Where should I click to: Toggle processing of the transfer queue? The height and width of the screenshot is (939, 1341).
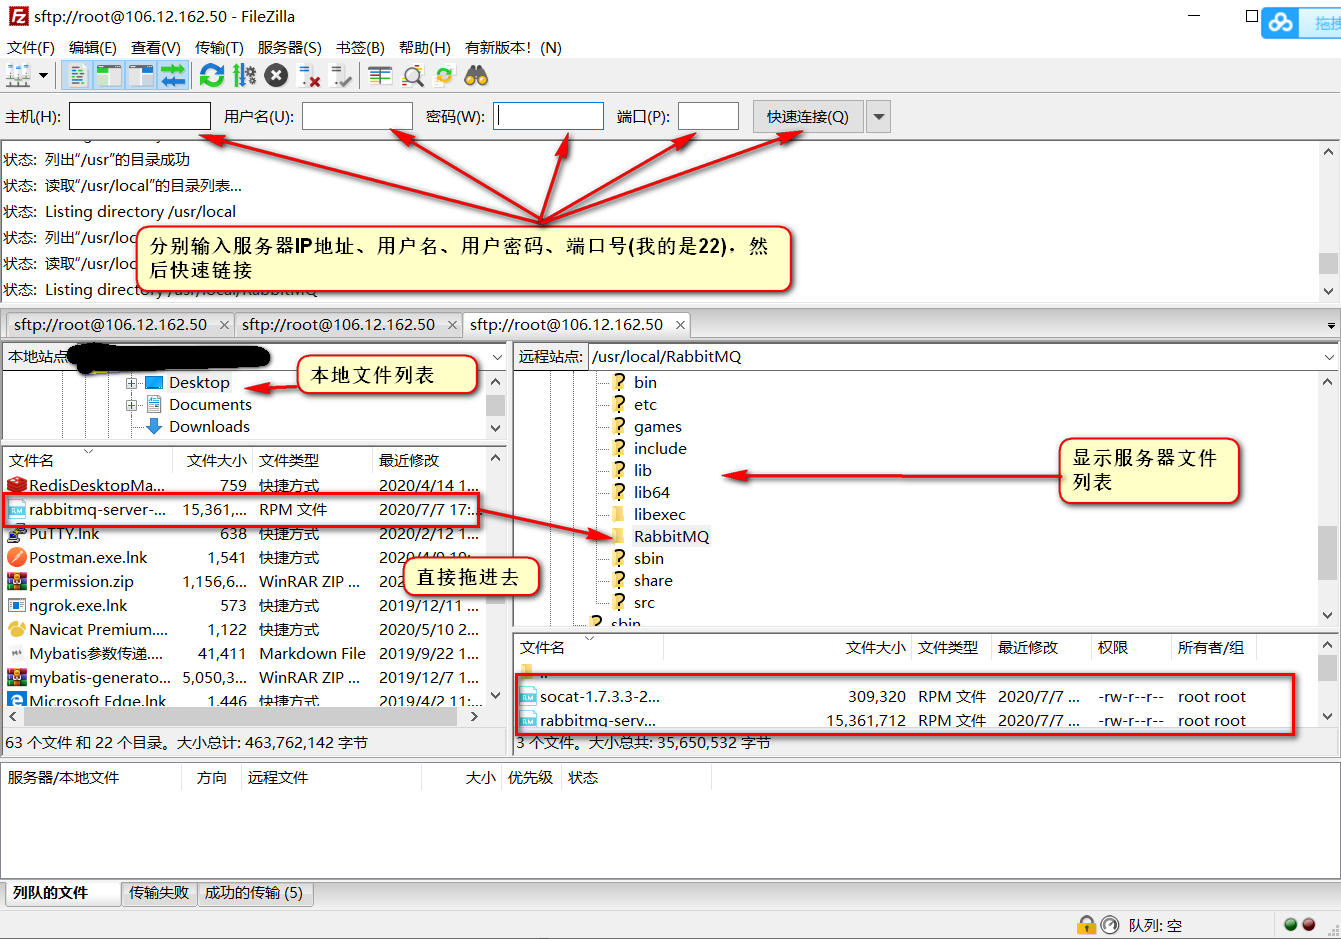point(244,75)
